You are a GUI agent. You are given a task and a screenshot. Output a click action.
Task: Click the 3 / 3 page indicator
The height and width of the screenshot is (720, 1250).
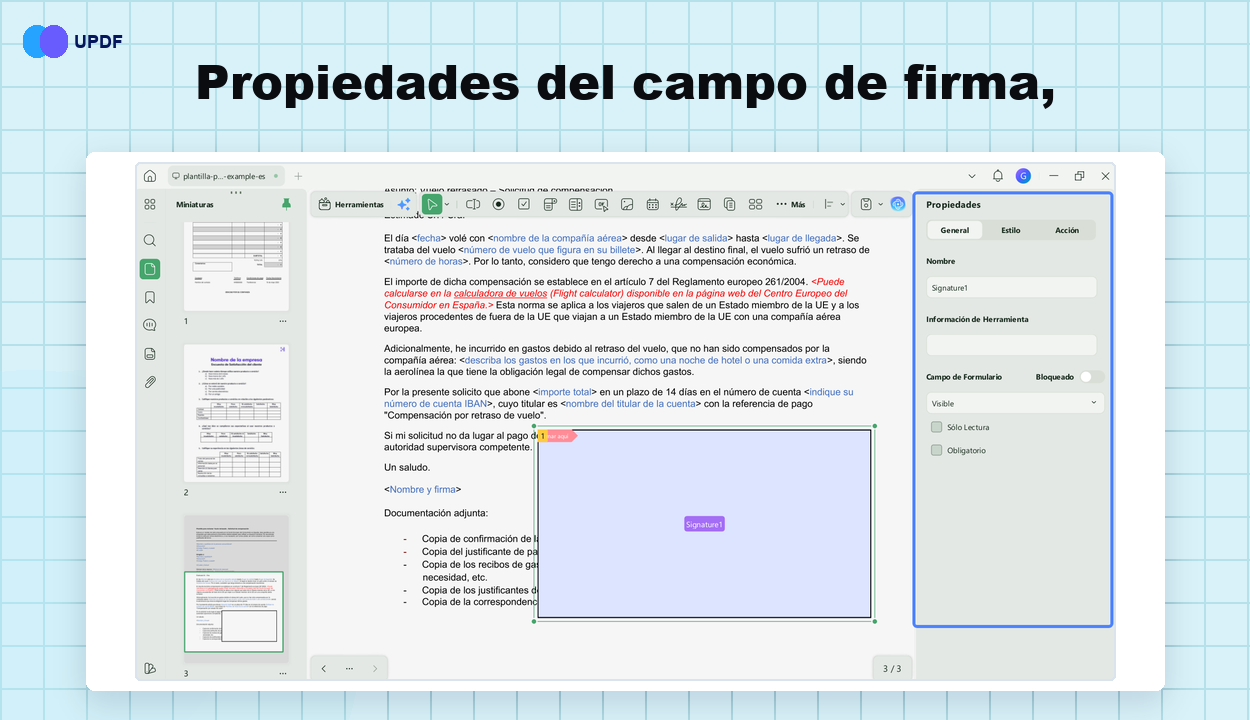tap(891, 668)
